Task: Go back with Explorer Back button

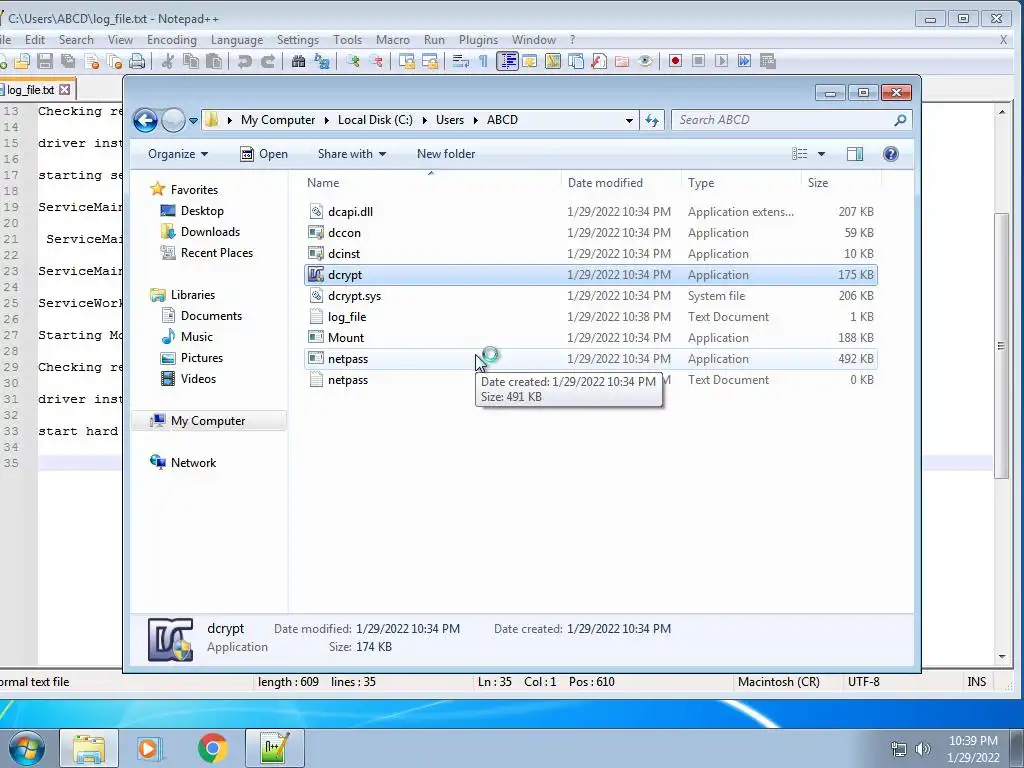Action: (x=145, y=120)
